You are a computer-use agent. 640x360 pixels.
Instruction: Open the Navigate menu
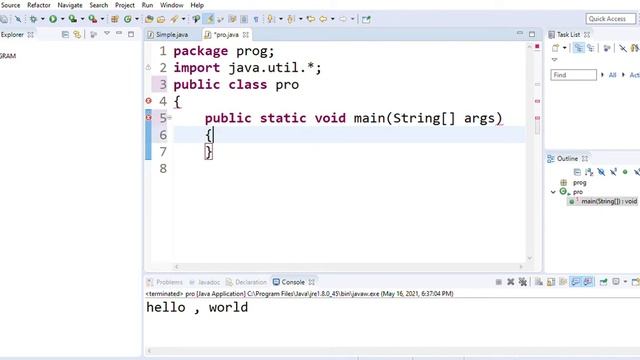tap(70, 5)
